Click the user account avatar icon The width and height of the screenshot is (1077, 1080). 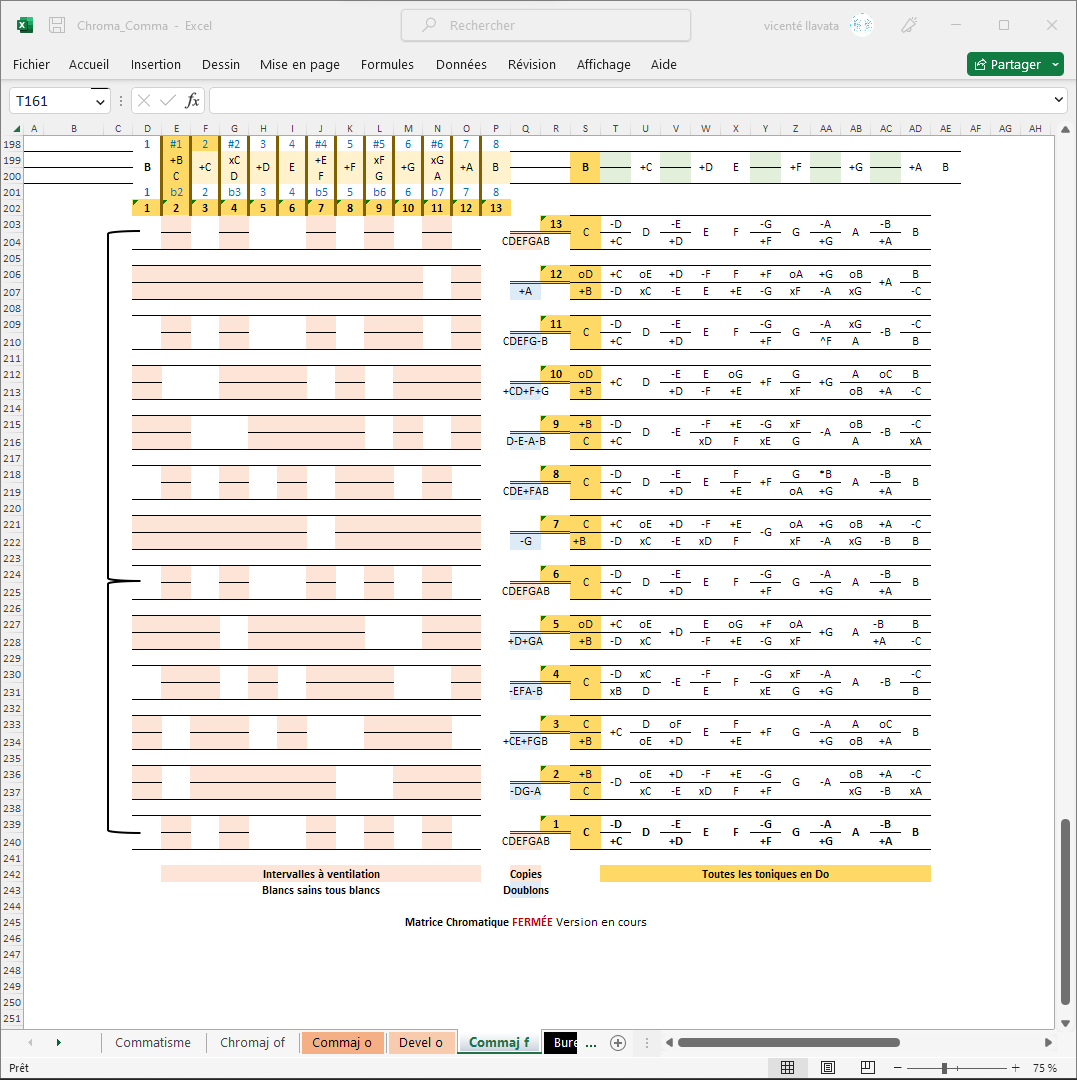coord(861,26)
